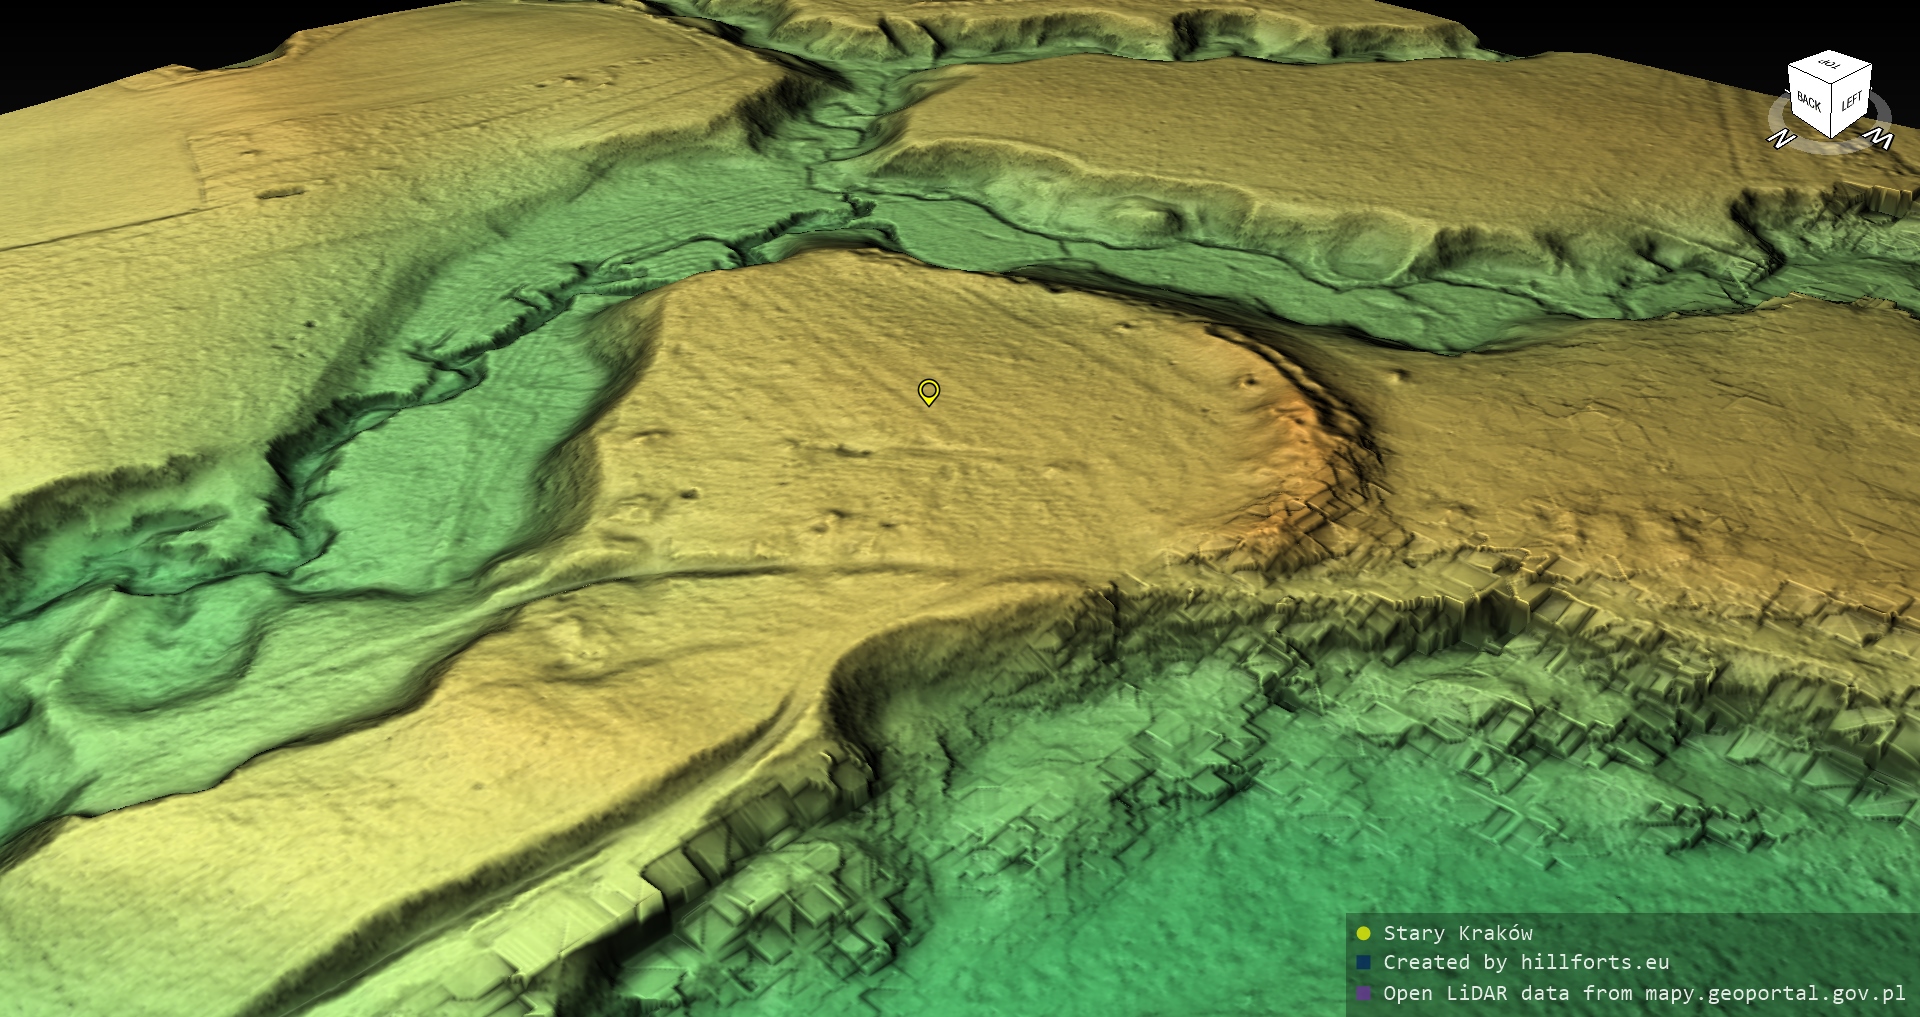This screenshot has height=1017, width=1920.
Task: Click the blue square beside Created by hillforts.eu
Action: 1363,963
